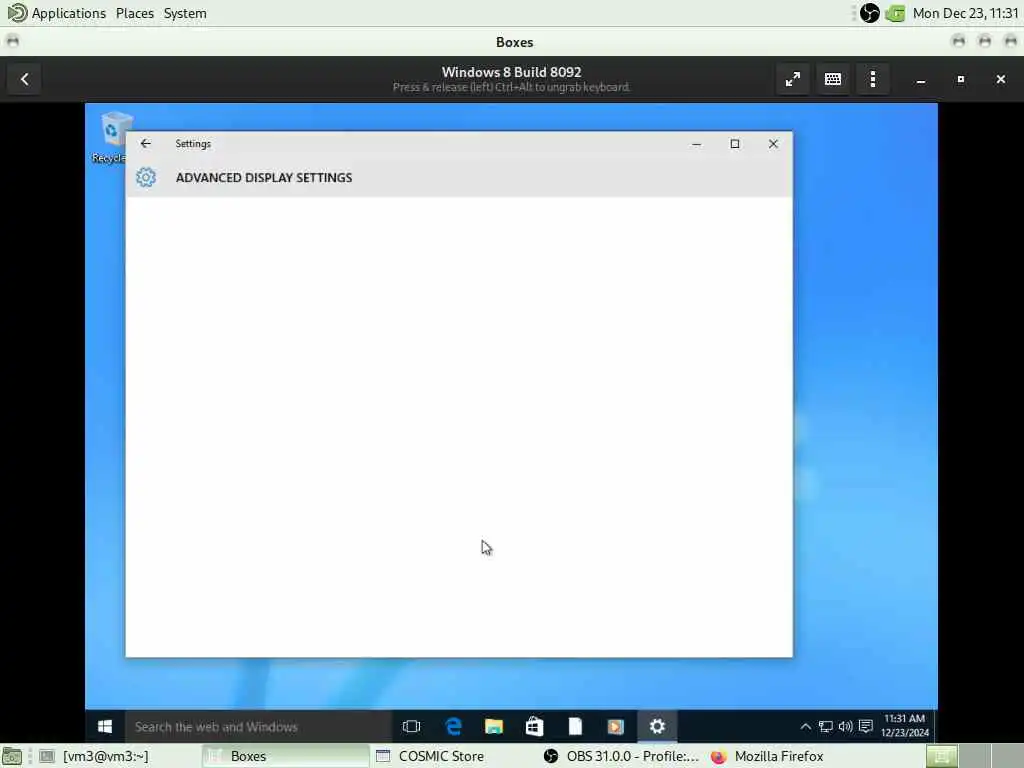
Task: Click workspace switcher first workspace
Action: pyautogui.click(x=941, y=756)
